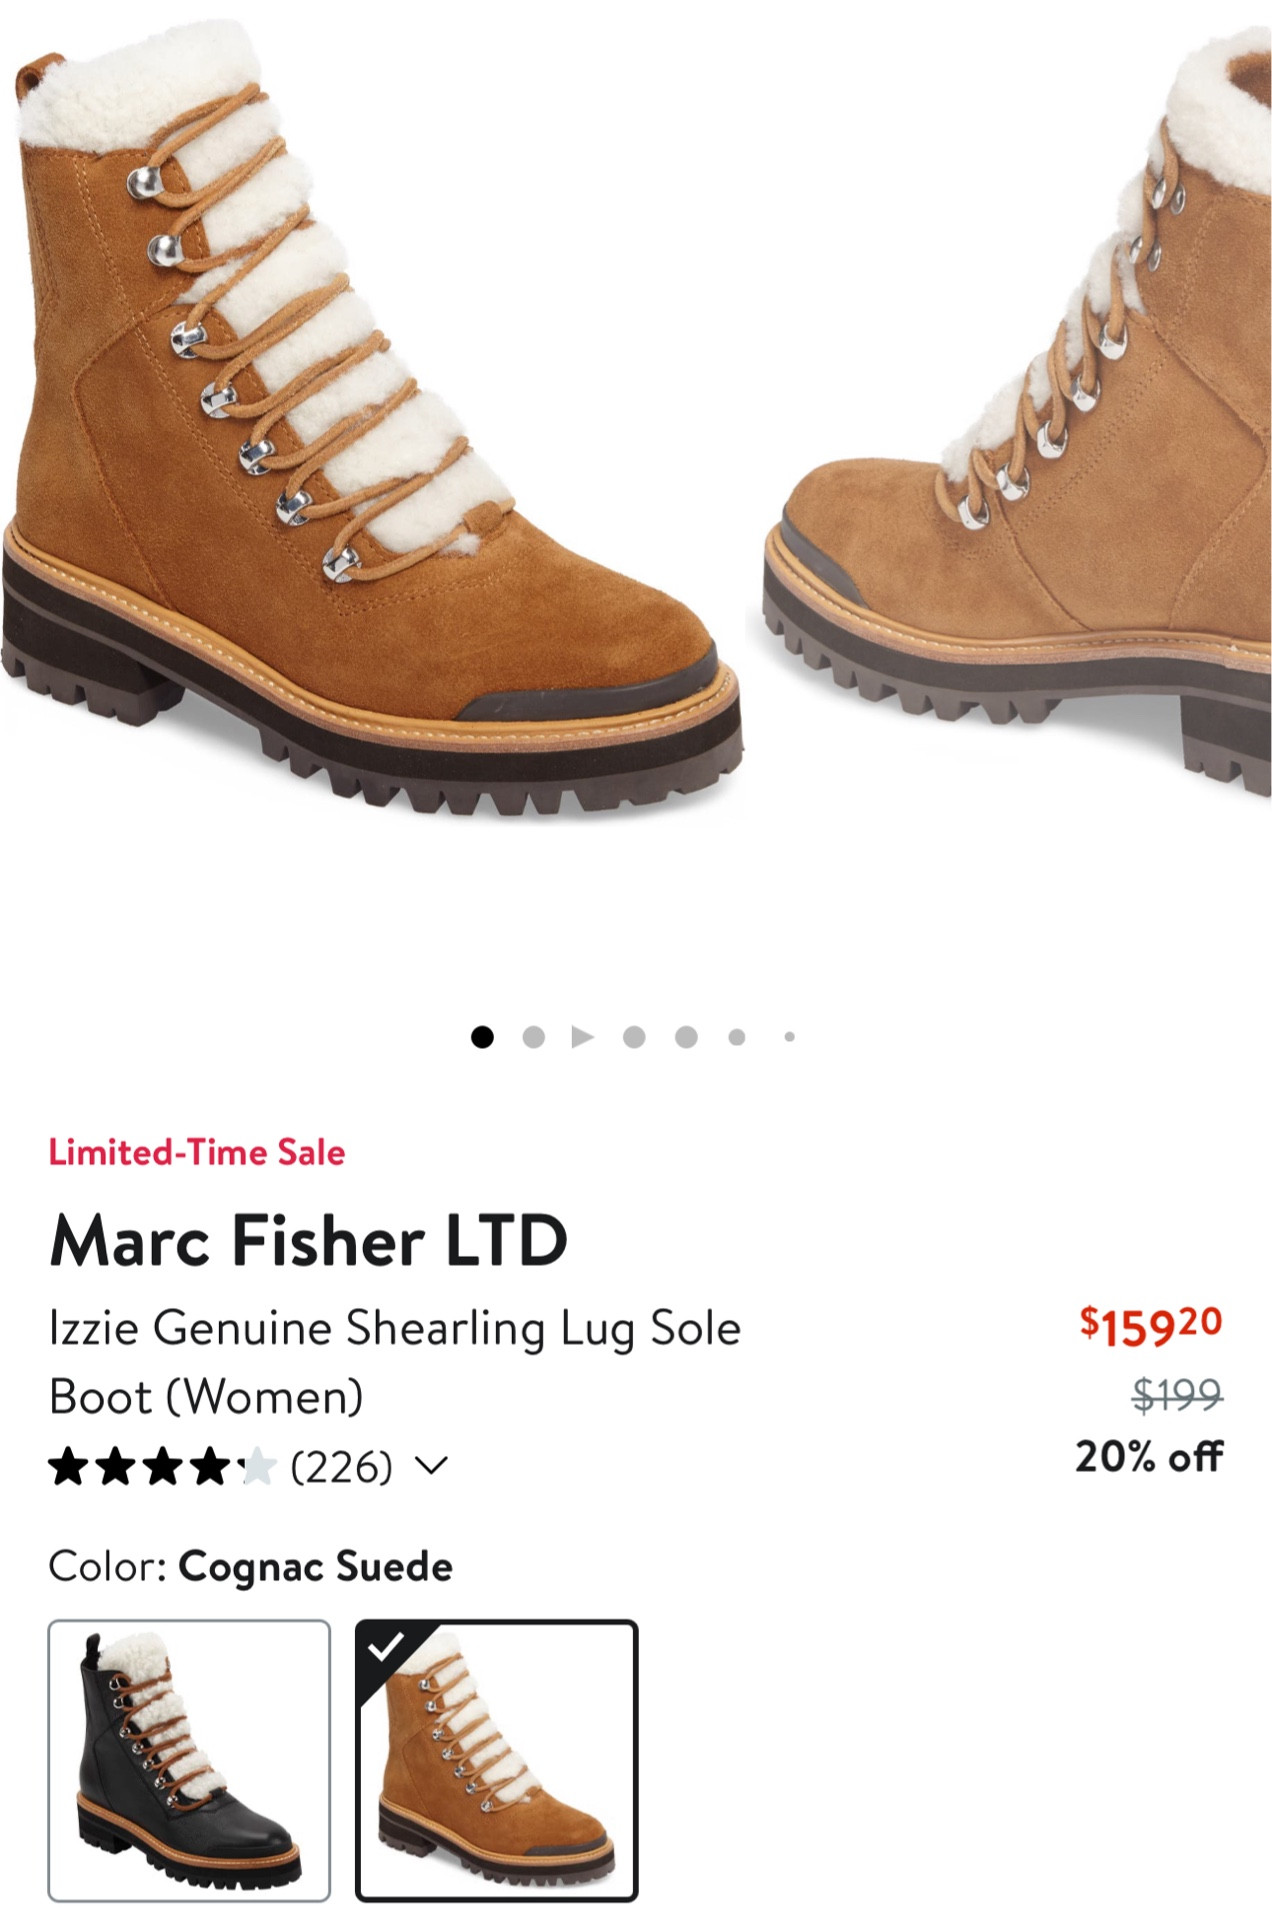This screenshot has height=1908, width=1272.
Task: Click the $159.20 sale price
Action: pyautogui.click(x=1150, y=1326)
